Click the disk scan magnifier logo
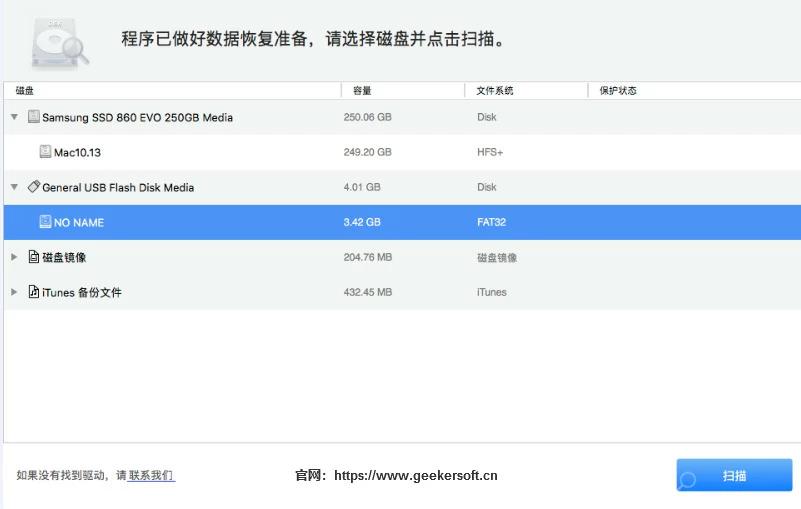 [x=59, y=42]
